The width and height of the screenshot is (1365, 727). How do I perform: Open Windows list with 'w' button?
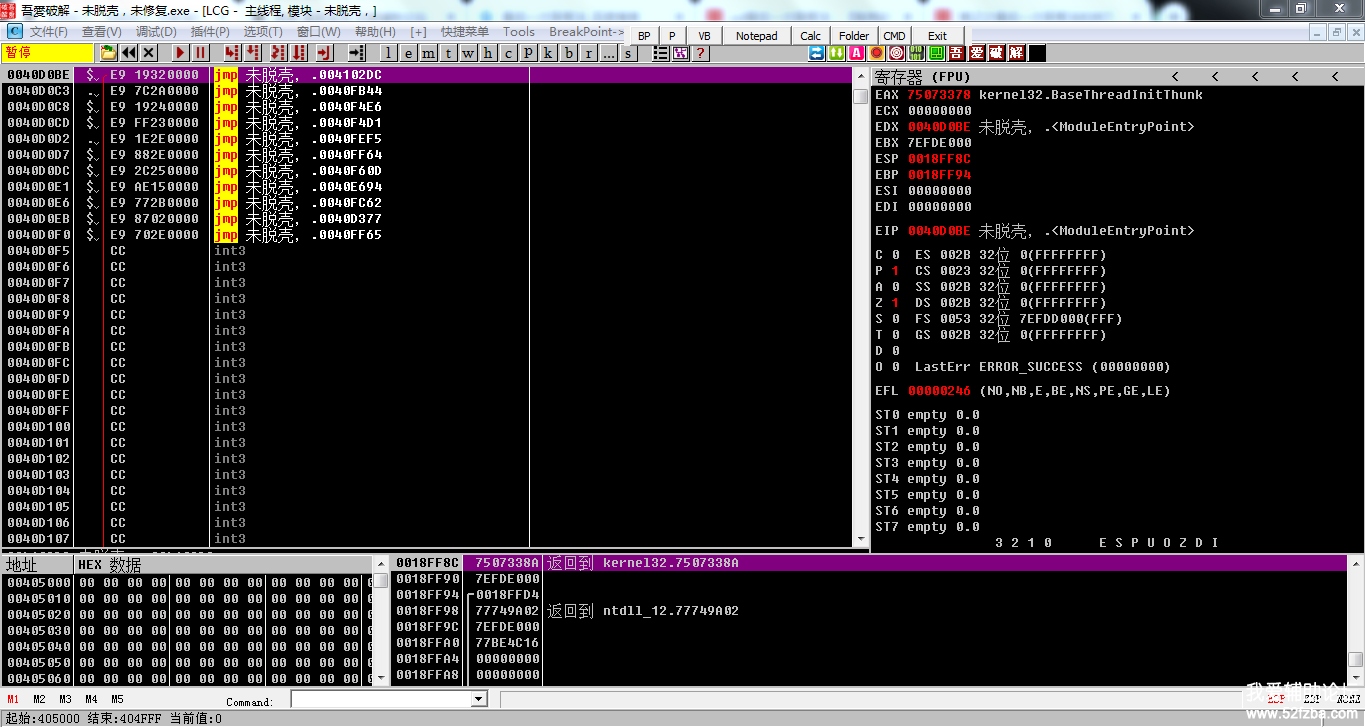coord(468,53)
